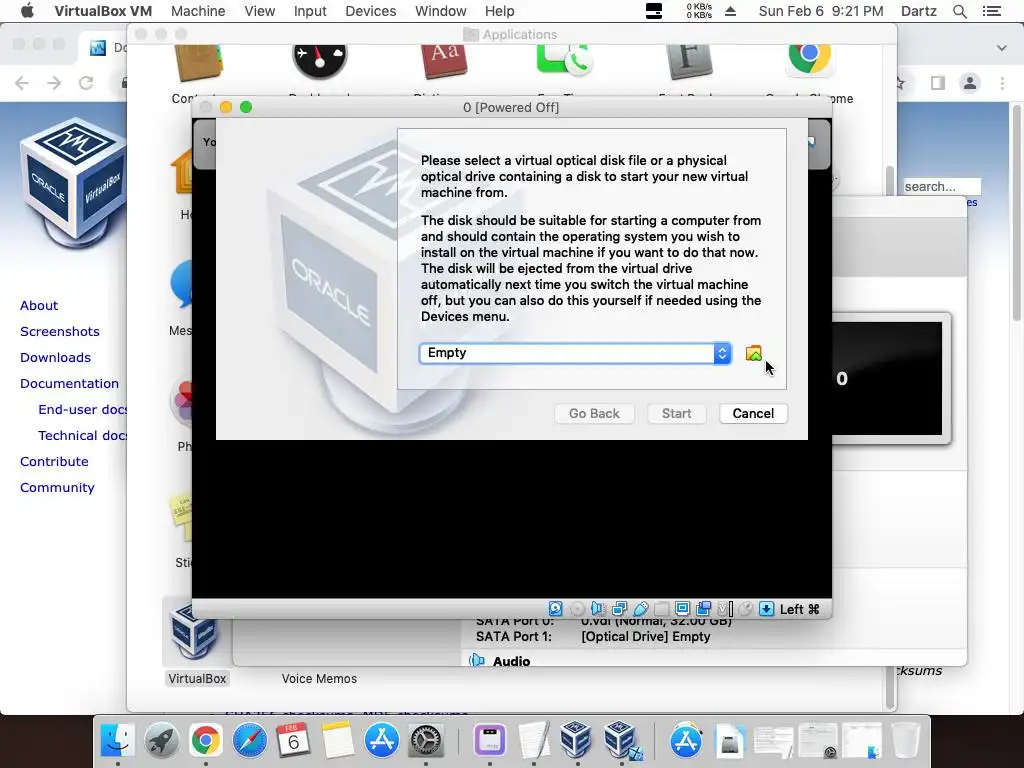The height and width of the screenshot is (768, 1024).
Task: Open the Contribute link
Action: 54,462
